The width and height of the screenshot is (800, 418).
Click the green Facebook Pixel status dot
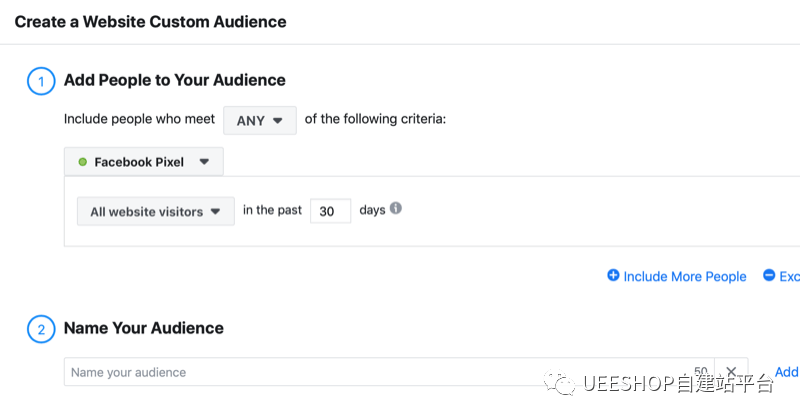82,162
